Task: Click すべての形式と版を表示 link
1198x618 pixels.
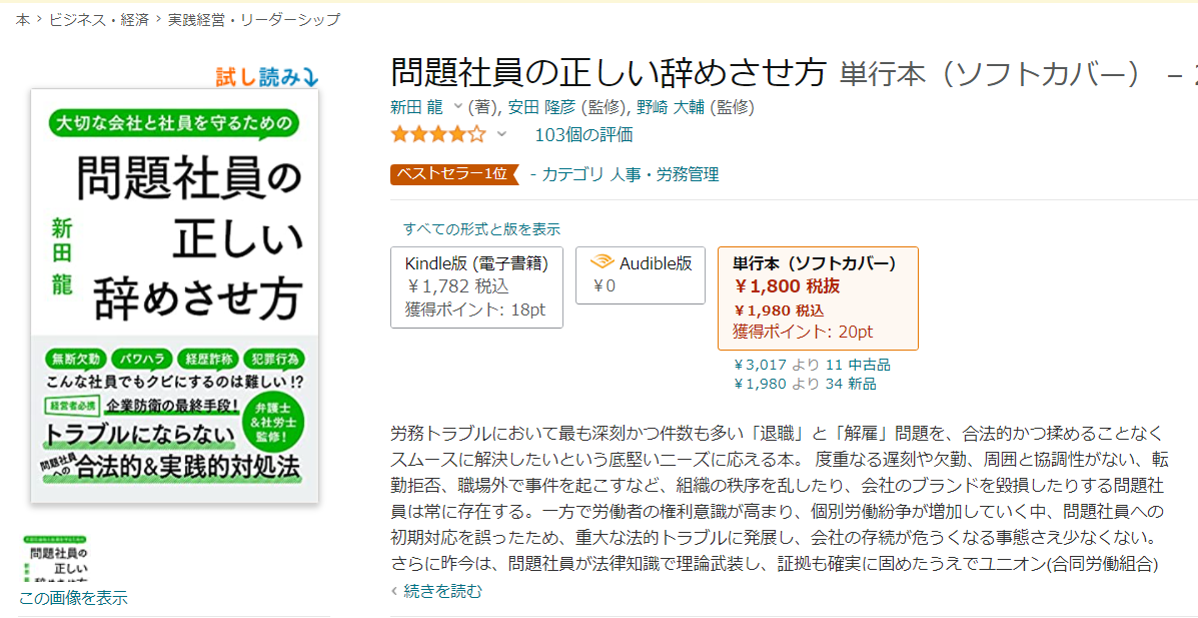Action: [481, 229]
